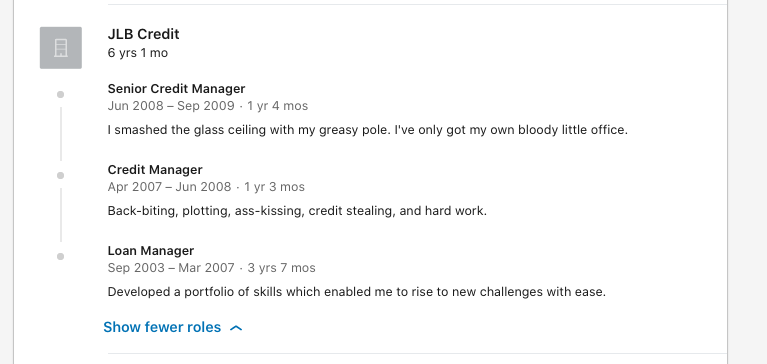This screenshot has height=364, width=767.
Task: Click the timeline dot beside Loan Manager
Action: (61, 256)
